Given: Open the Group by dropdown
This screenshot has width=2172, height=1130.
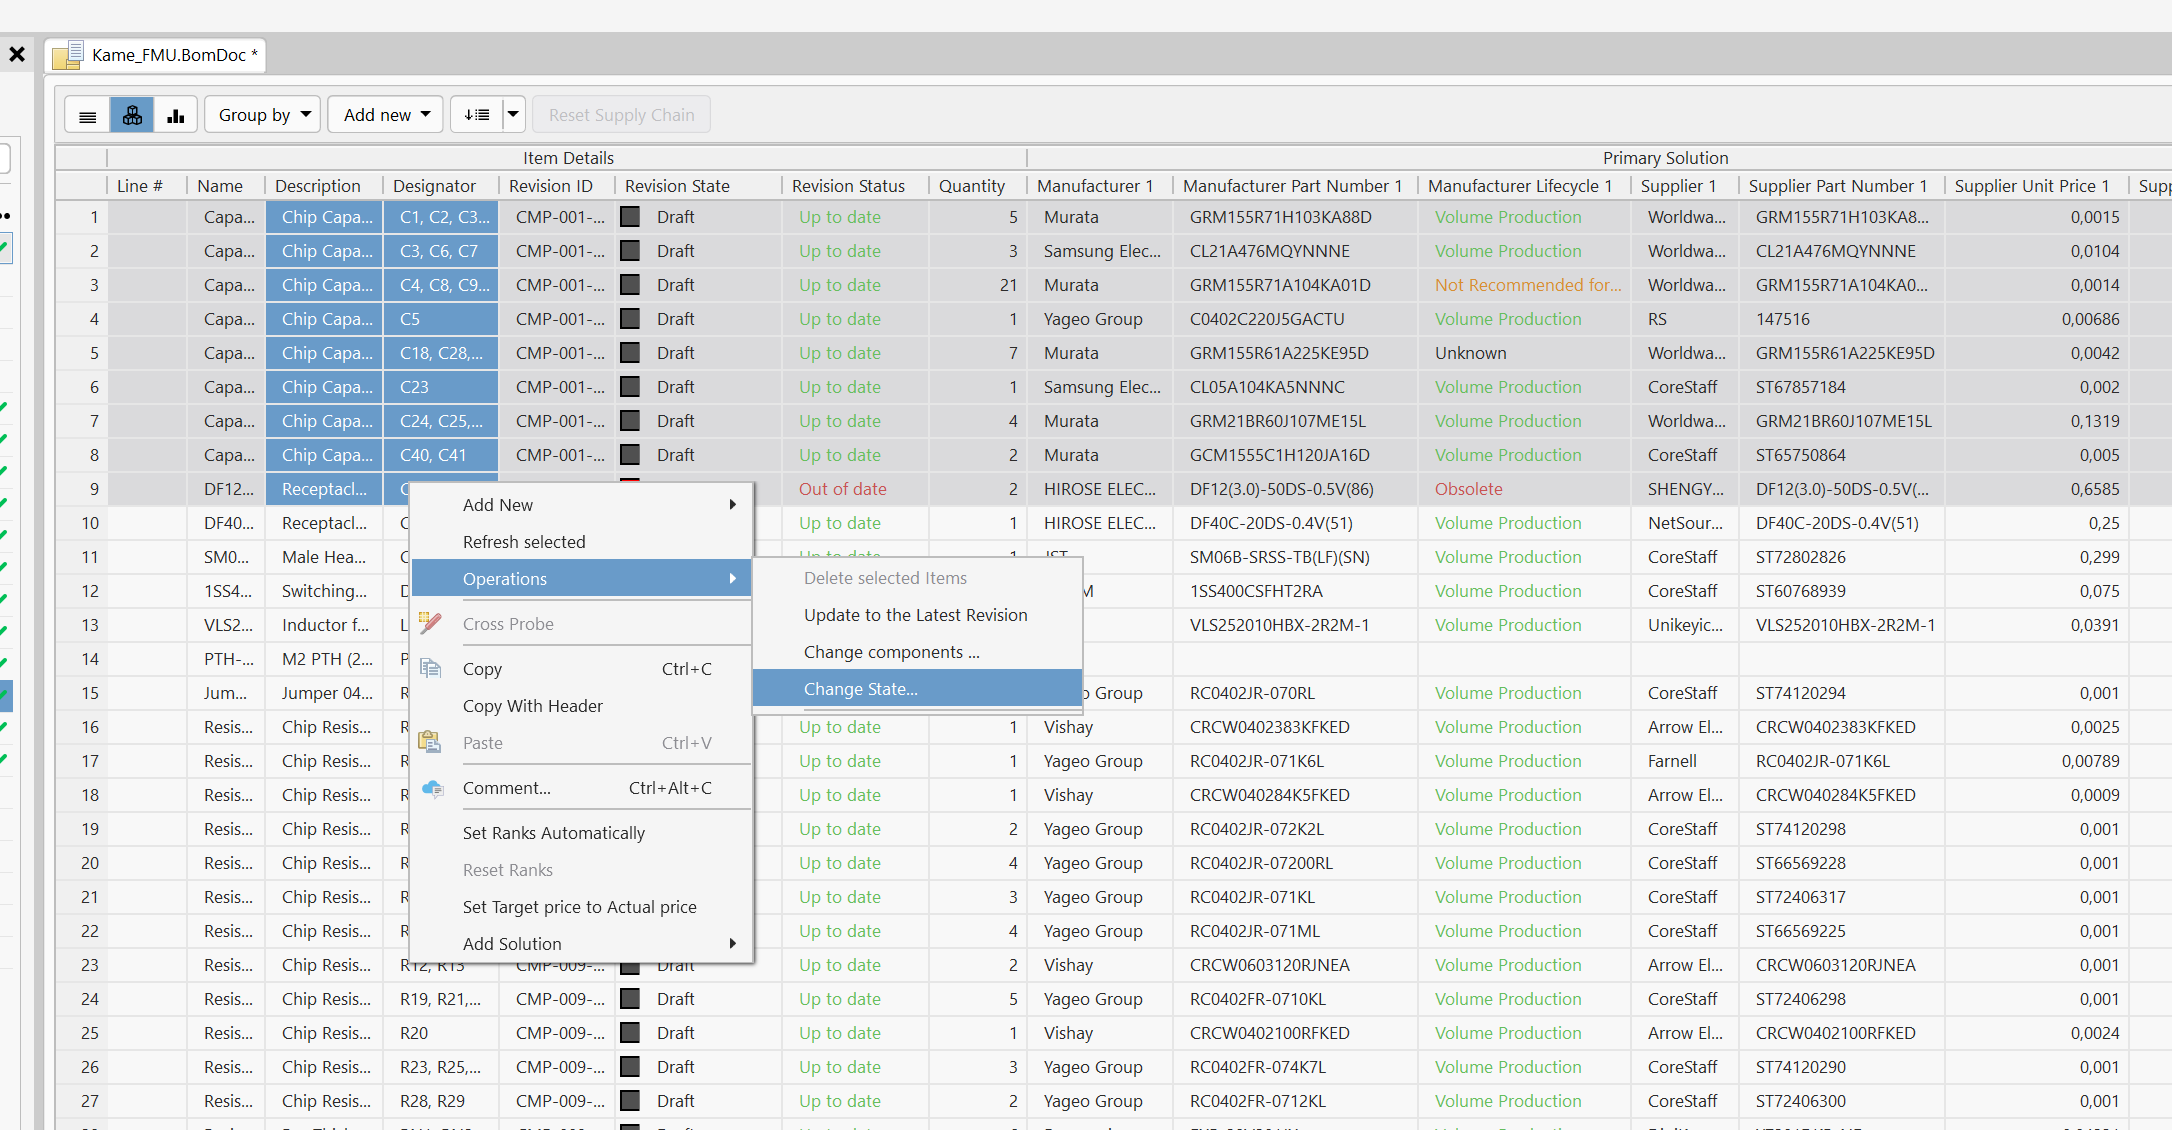Looking at the screenshot, I should pos(264,115).
